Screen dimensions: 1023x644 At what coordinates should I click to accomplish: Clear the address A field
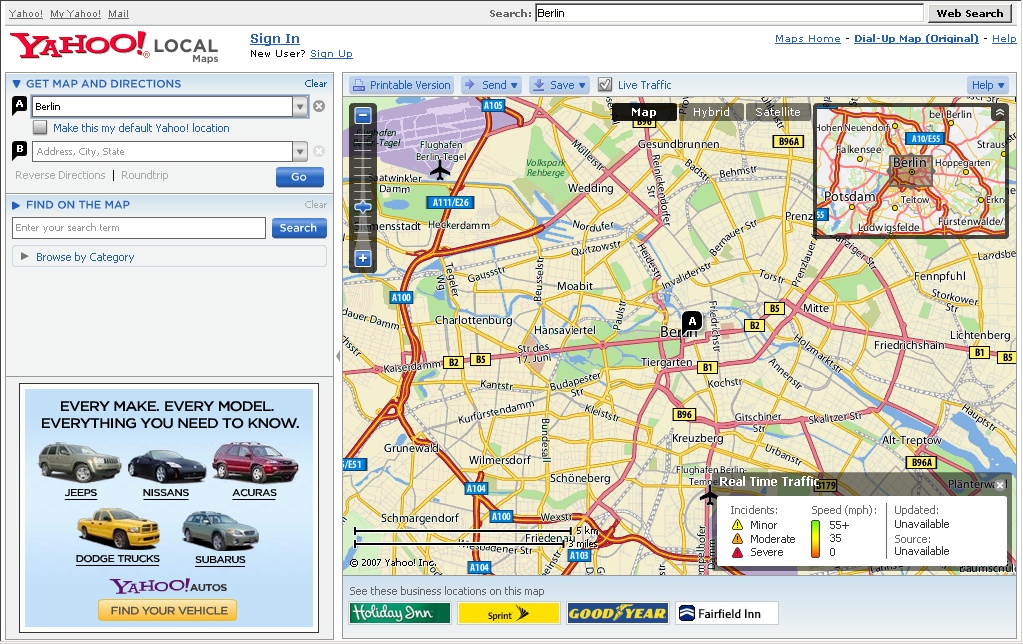pos(319,106)
